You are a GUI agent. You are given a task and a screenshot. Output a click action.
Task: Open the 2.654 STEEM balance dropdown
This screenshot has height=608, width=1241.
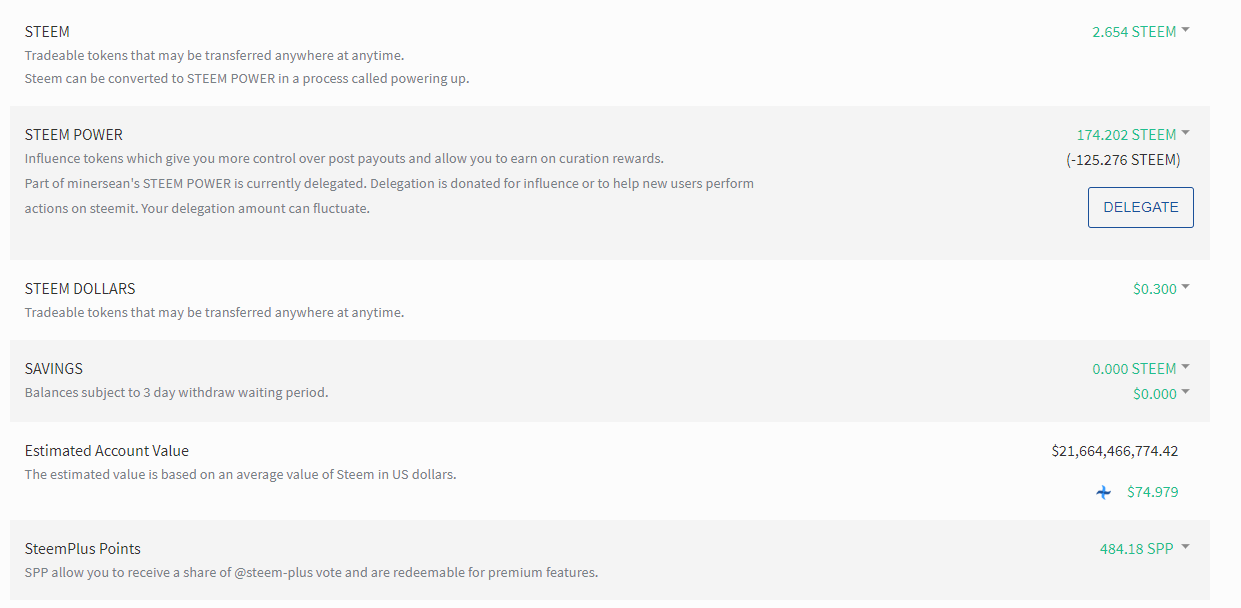click(x=1140, y=32)
